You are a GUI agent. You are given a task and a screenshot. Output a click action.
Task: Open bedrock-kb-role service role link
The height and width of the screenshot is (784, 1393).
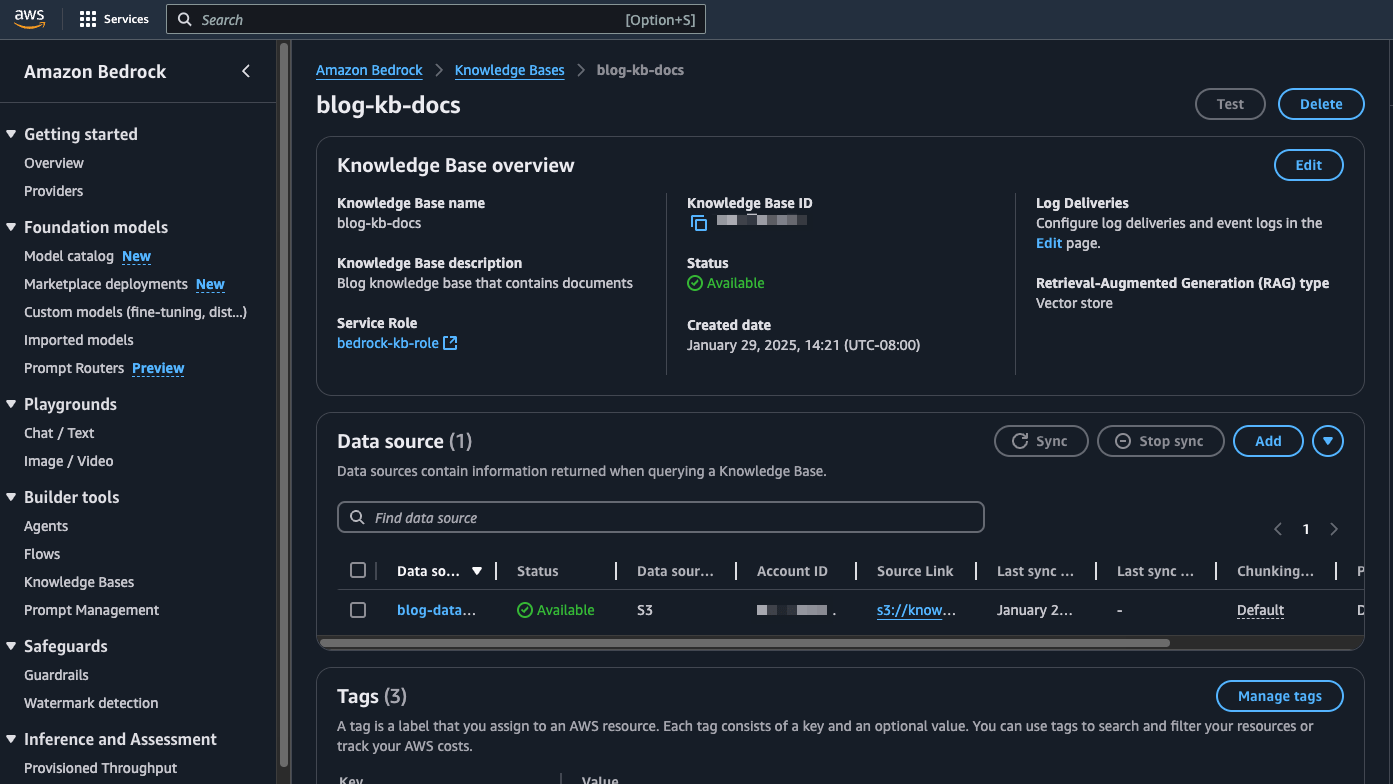coord(388,343)
